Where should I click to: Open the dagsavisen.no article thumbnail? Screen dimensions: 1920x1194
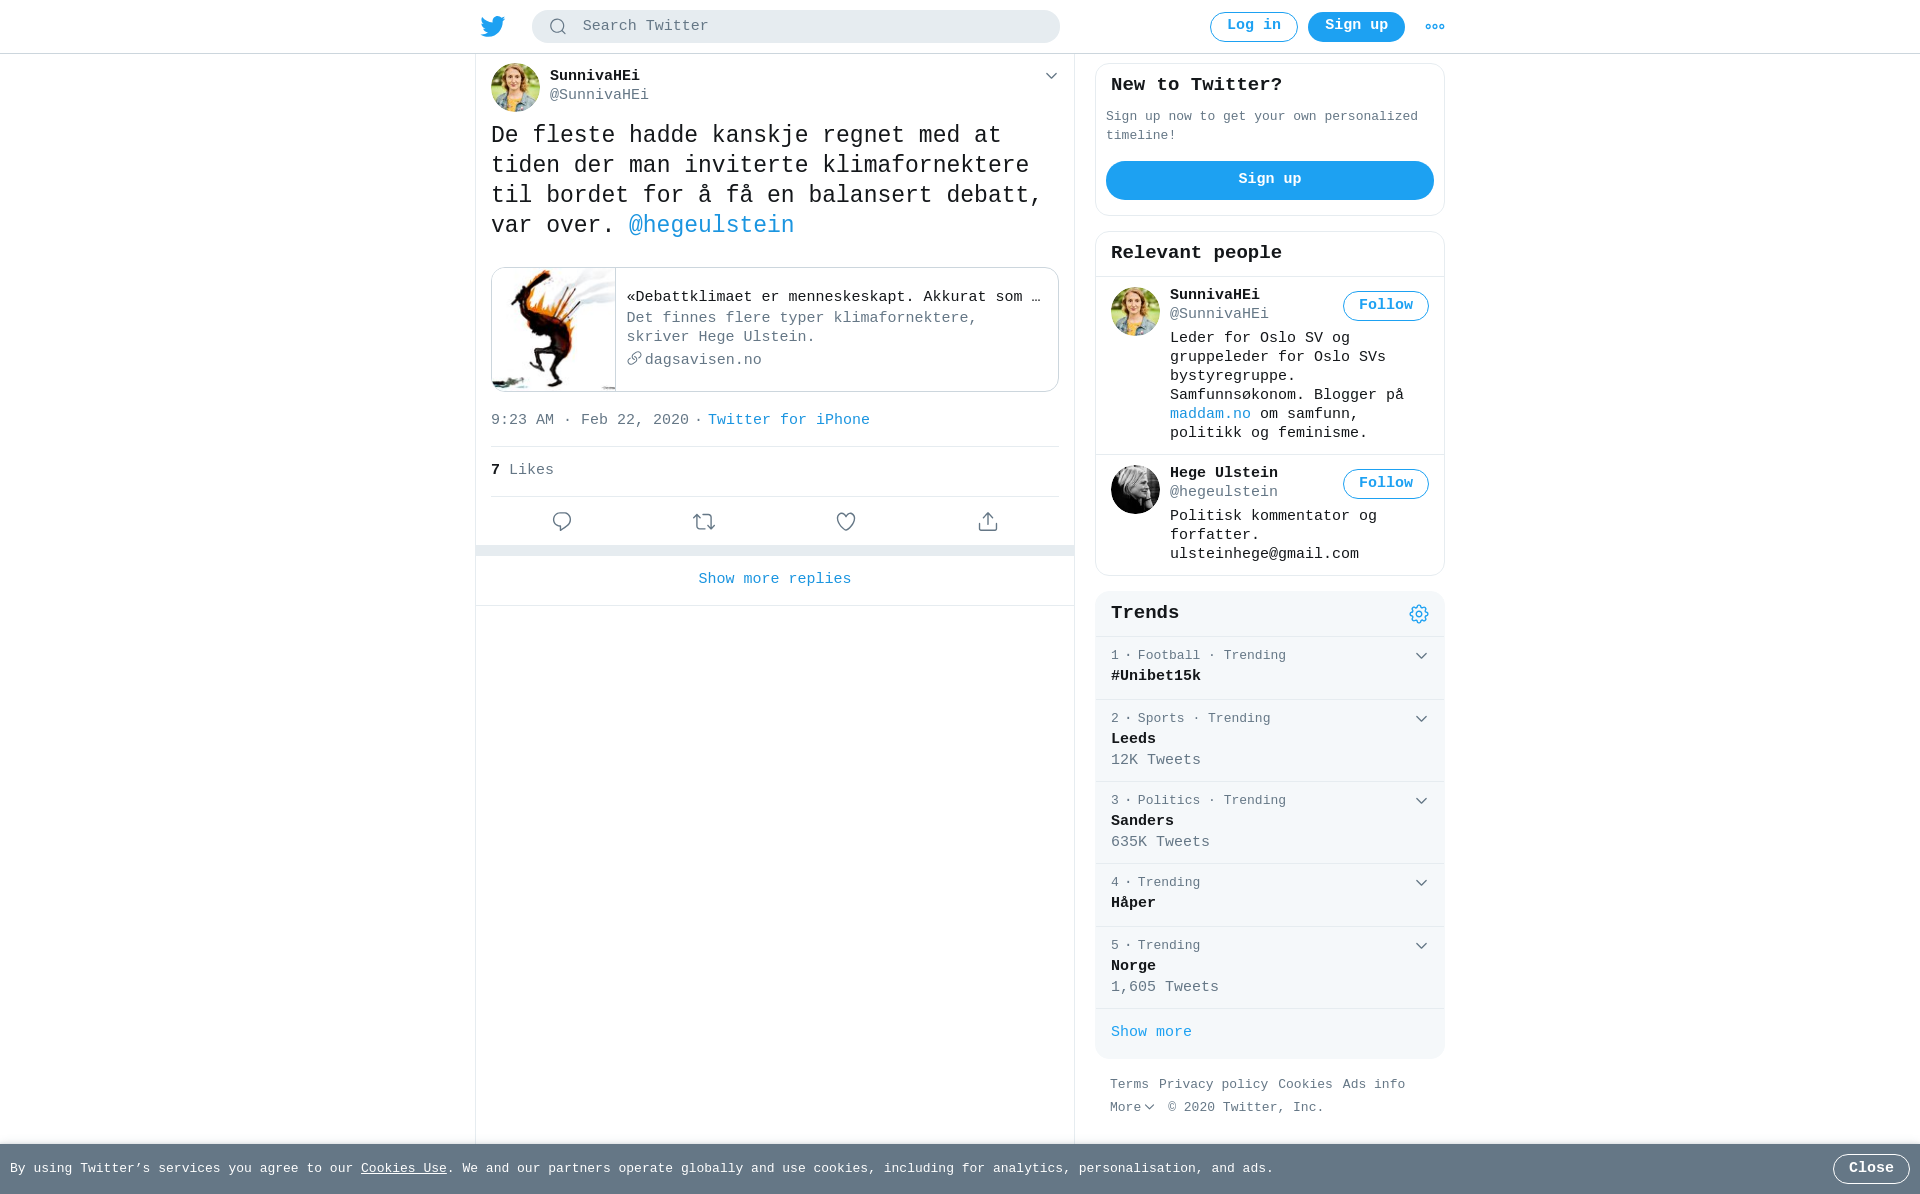(x=553, y=329)
